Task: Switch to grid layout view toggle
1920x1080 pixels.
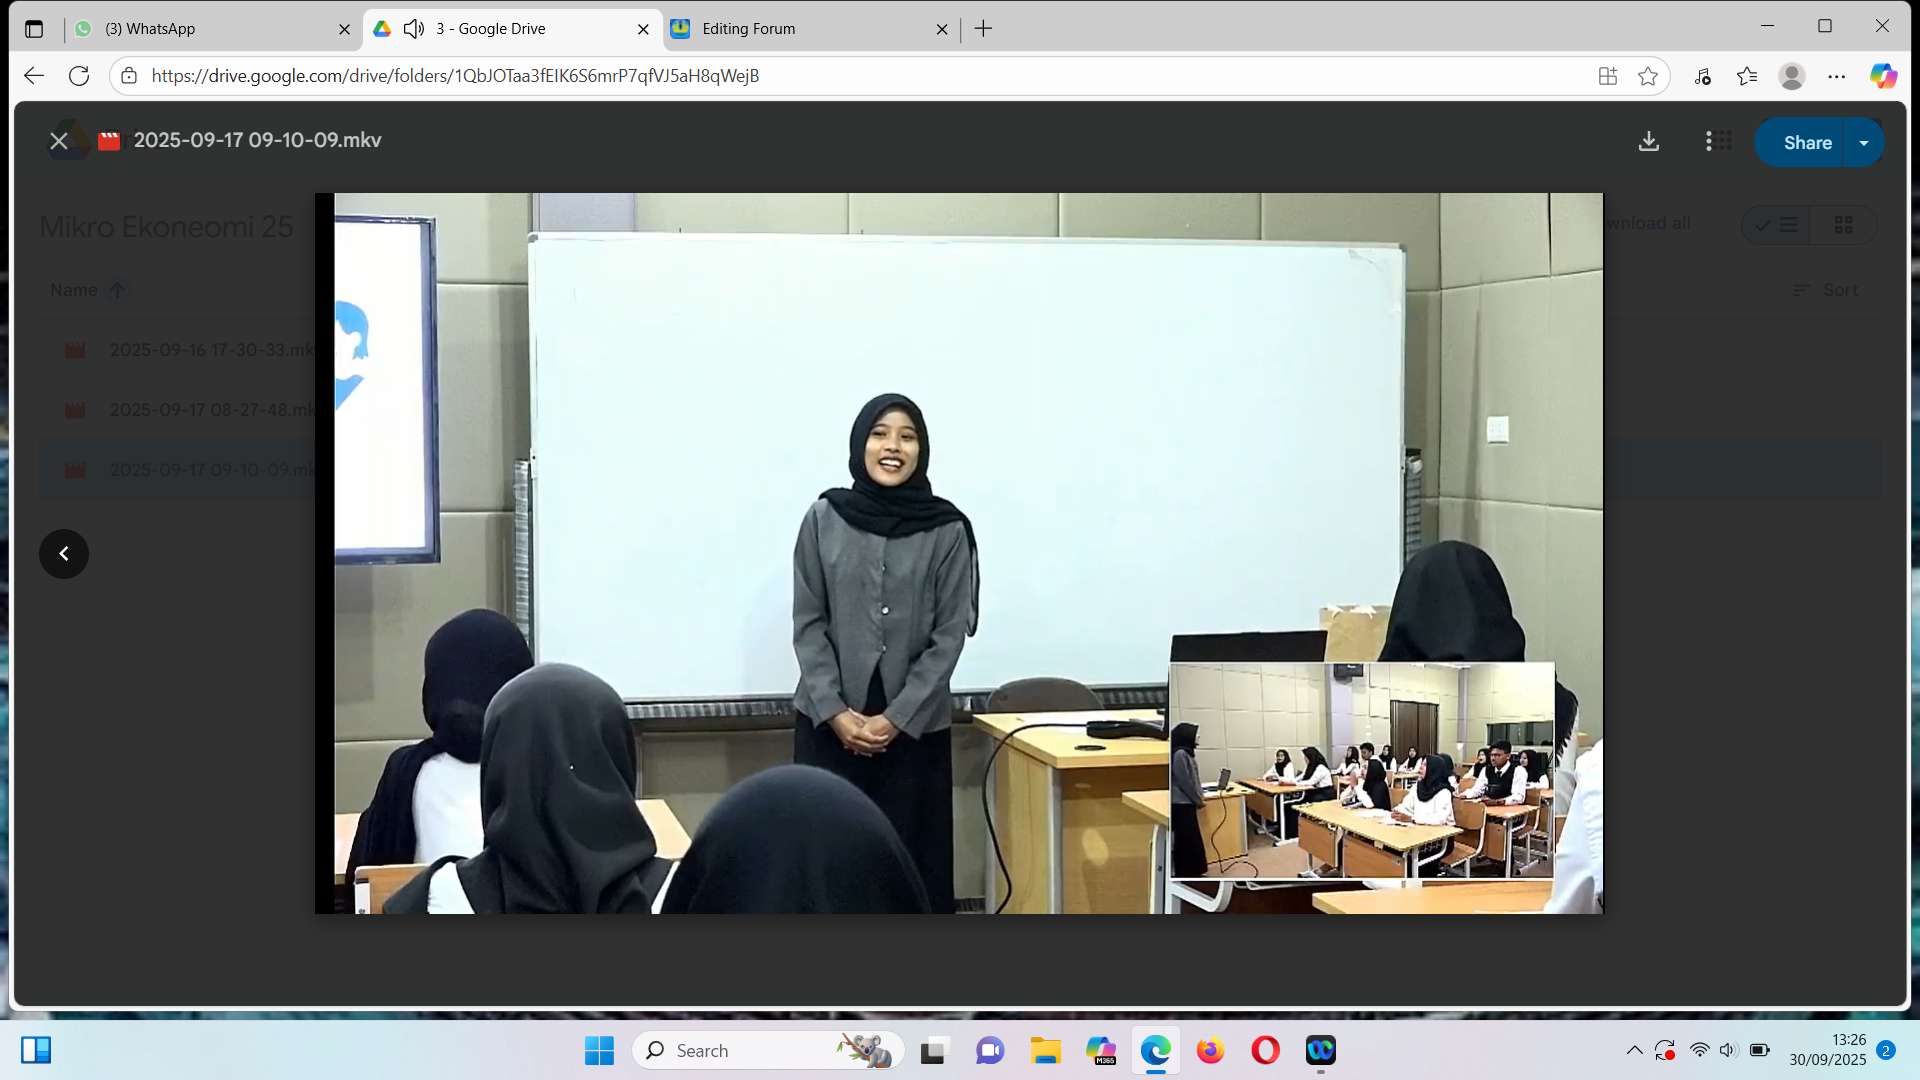Action: [1843, 225]
